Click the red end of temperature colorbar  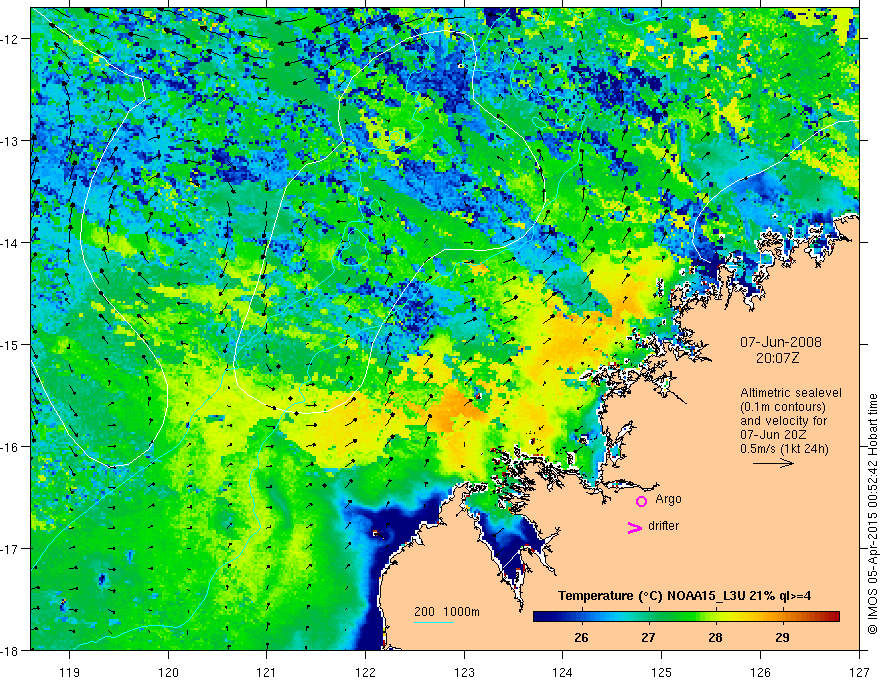pyautogui.click(x=835, y=617)
